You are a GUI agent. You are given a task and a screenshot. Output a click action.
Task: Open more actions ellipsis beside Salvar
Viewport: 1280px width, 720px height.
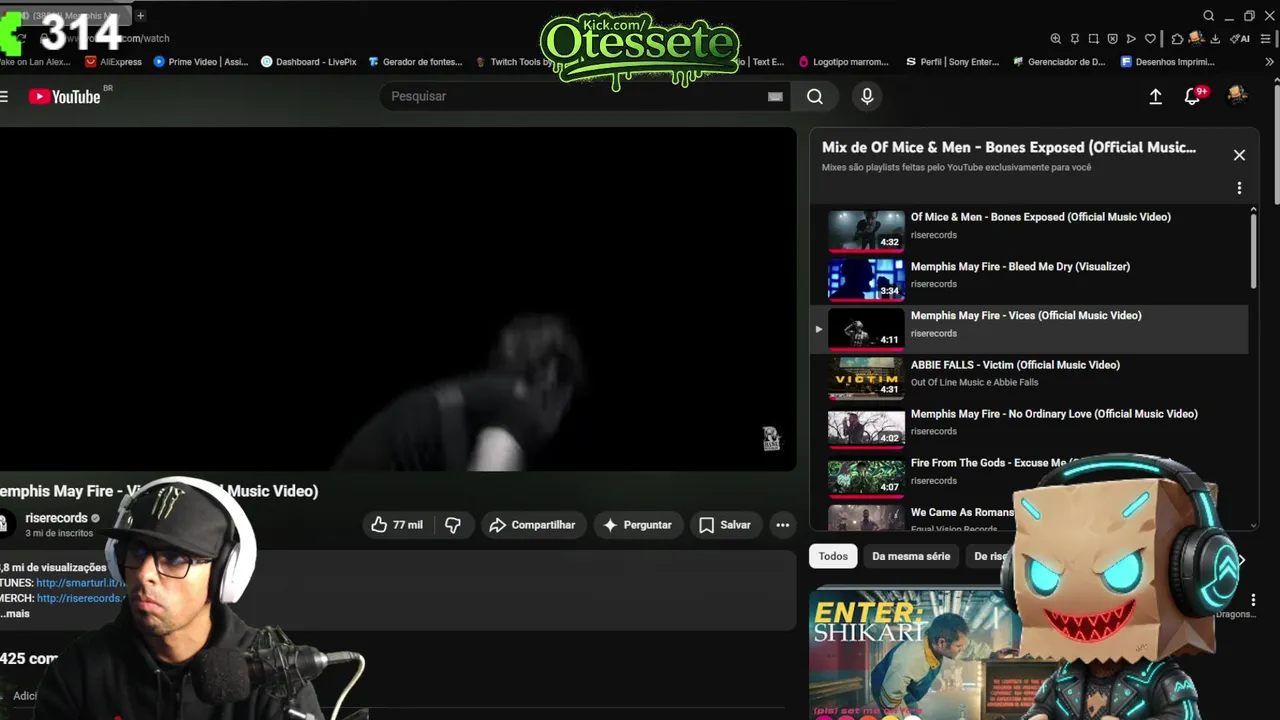[x=783, y=525]
